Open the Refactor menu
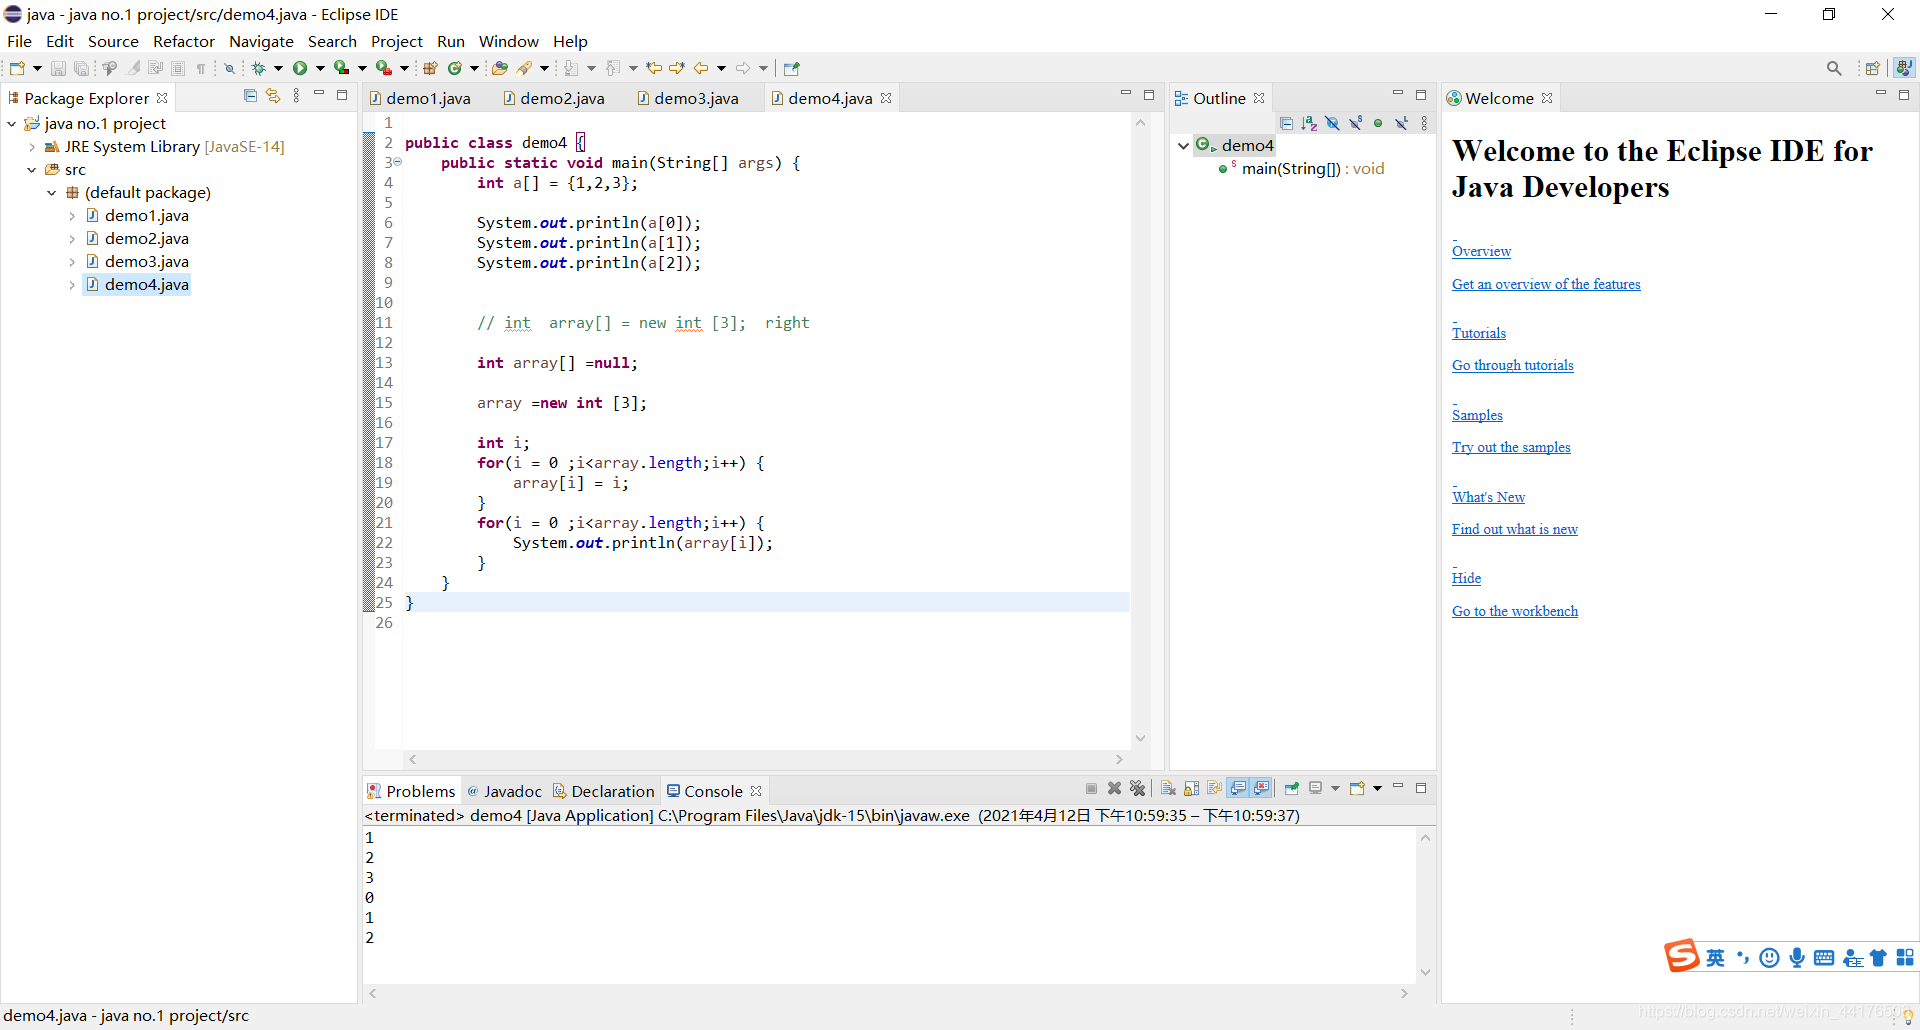Viewport: 1920px width, 1030px height. tap(184, 41)
